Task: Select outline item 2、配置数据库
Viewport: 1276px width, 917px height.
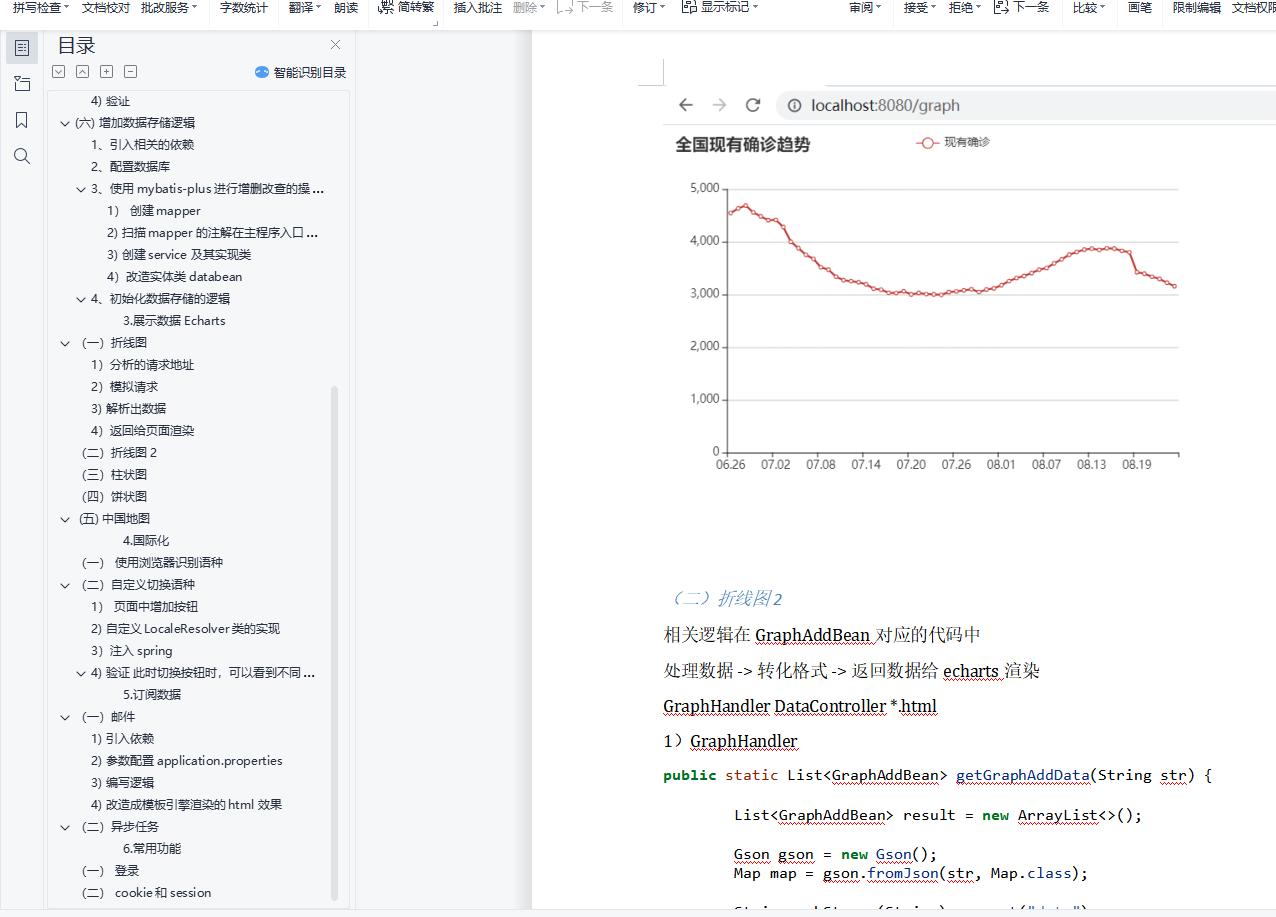Action: [x=130, y=167]
